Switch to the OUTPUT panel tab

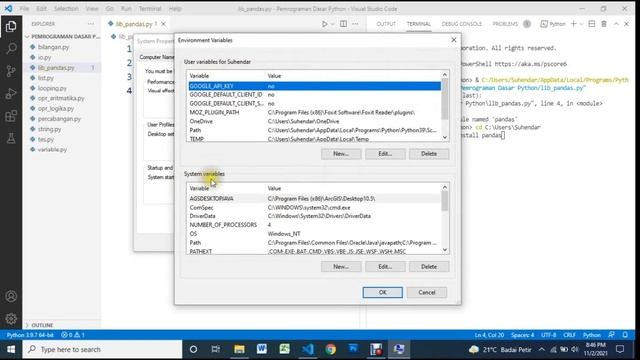point(386,24)
